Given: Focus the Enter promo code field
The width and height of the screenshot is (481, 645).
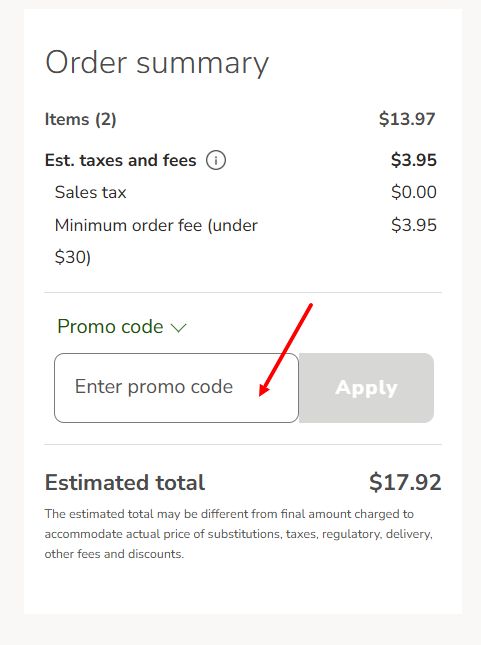Looking at the screenshot, I should pos(176,387).
